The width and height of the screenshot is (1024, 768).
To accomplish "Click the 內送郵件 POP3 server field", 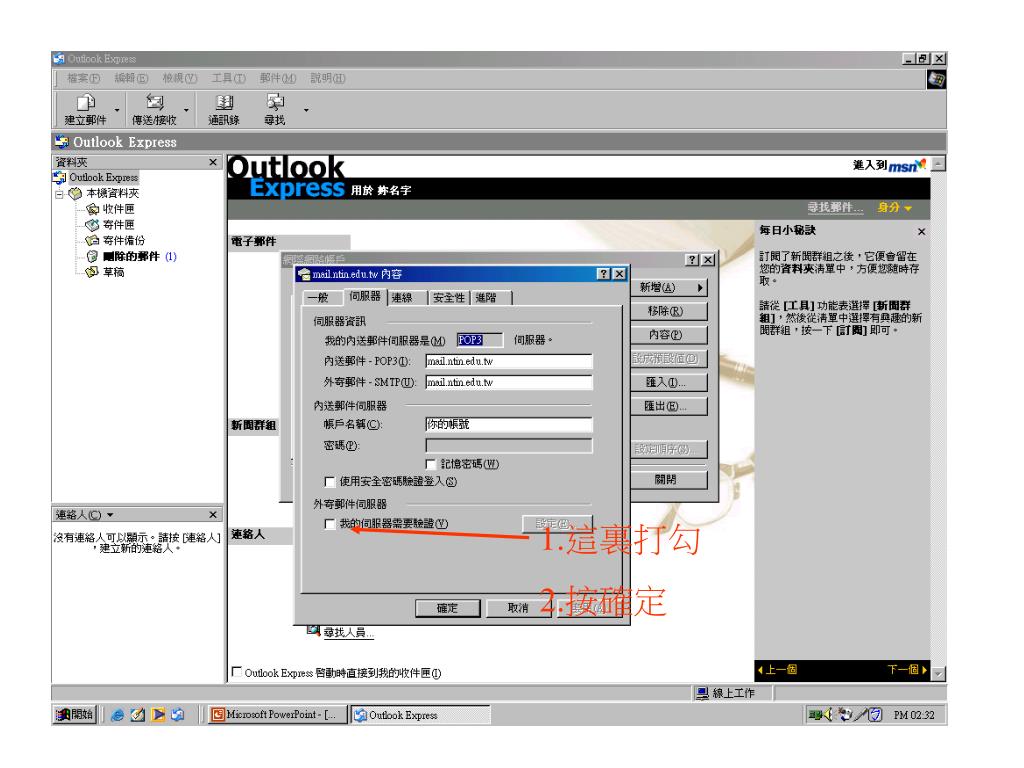I will click(x=509, y=361).
